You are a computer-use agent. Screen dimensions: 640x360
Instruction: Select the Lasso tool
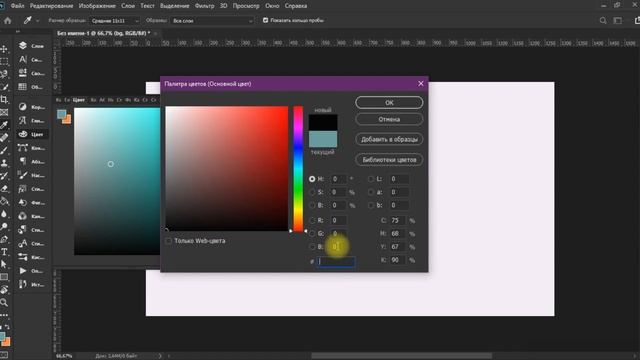[x=4, y=74]
